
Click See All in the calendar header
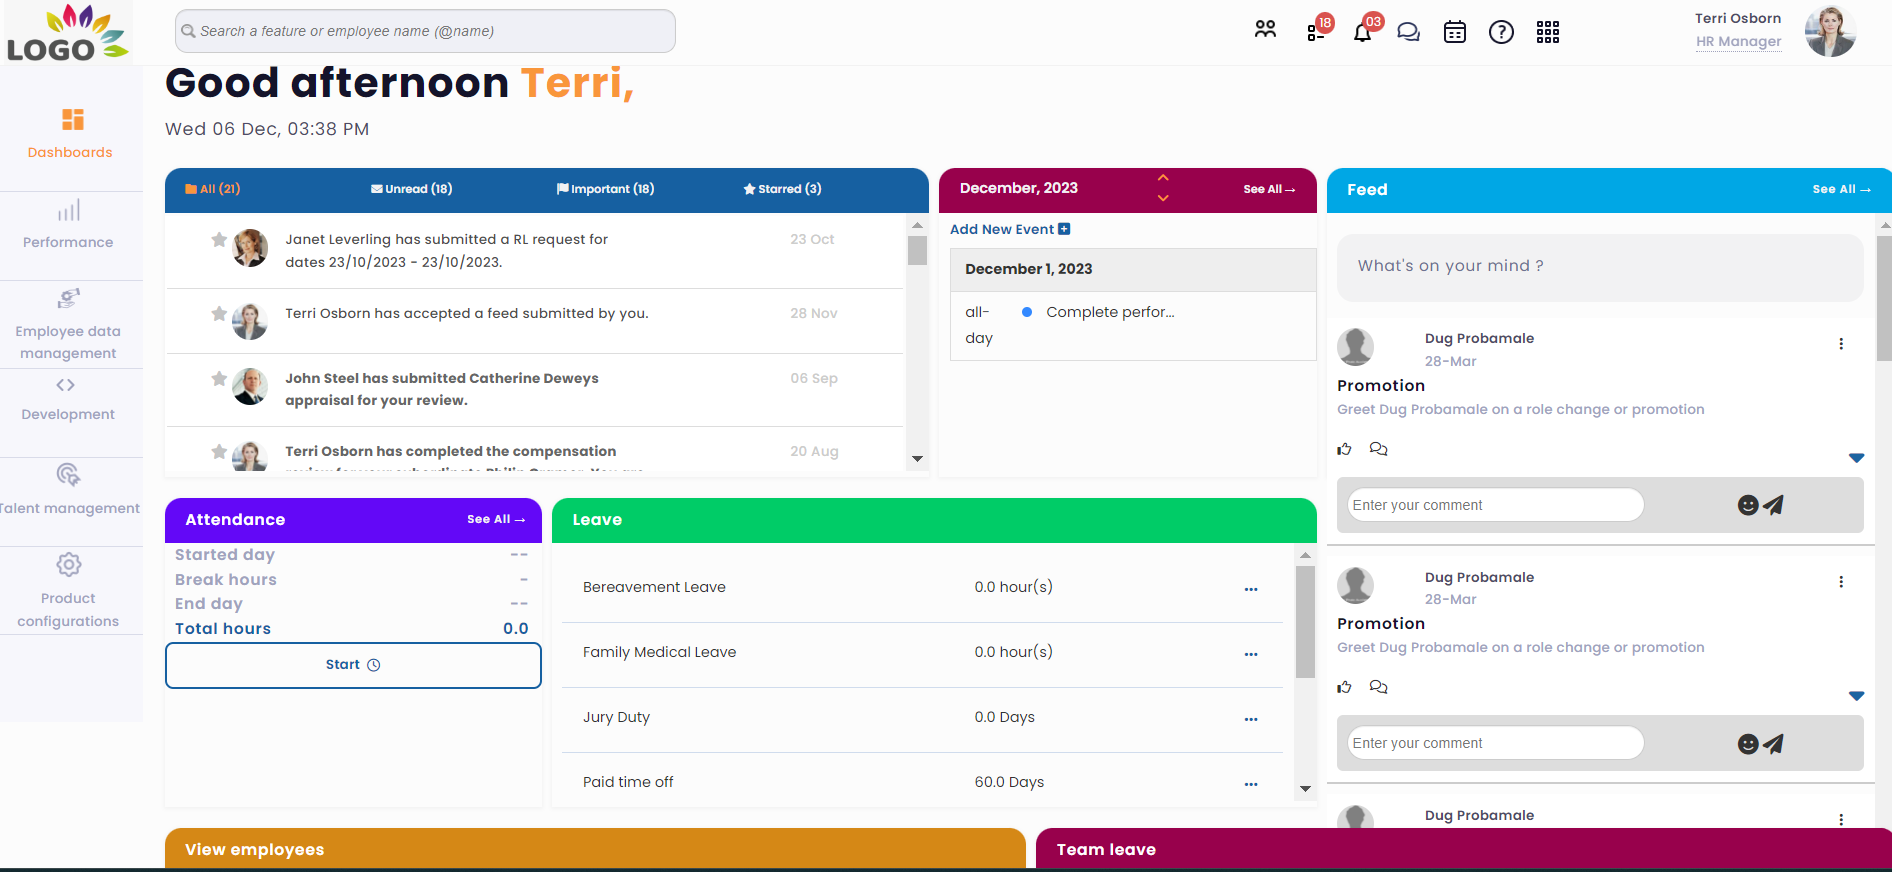(1269, 189)
